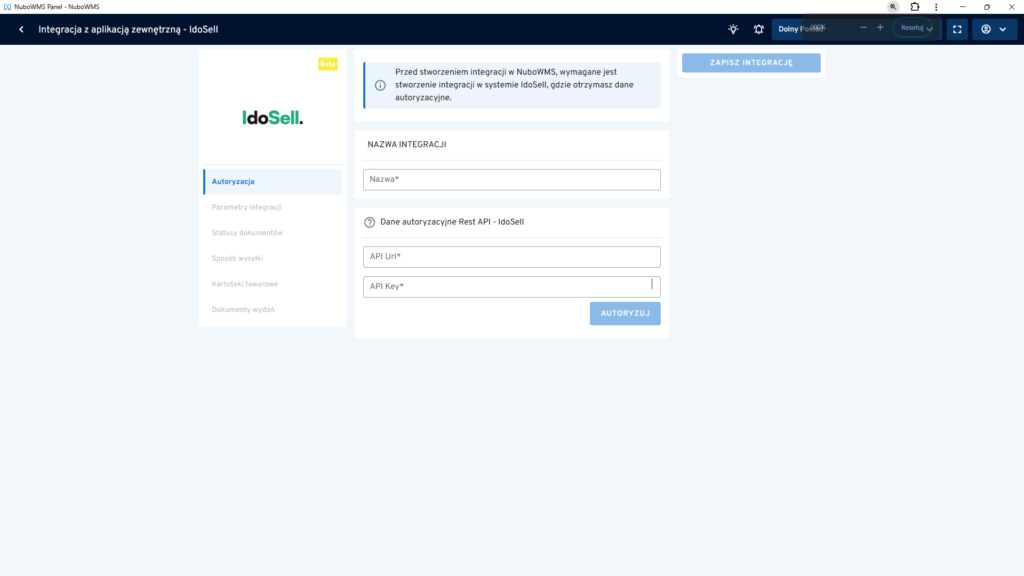Click the lightbulb tips icon

click(x=733, y=29)
